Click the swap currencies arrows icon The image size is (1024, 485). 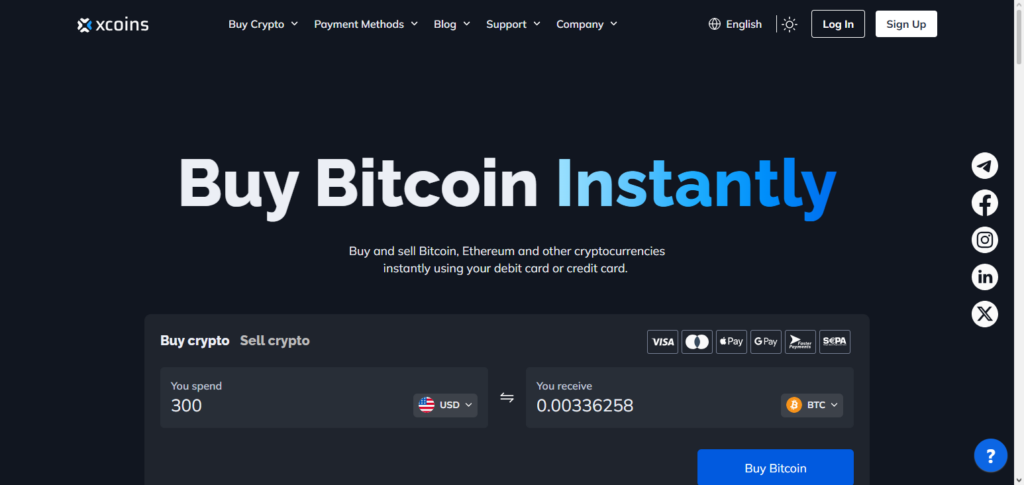(x=507, y=398)
